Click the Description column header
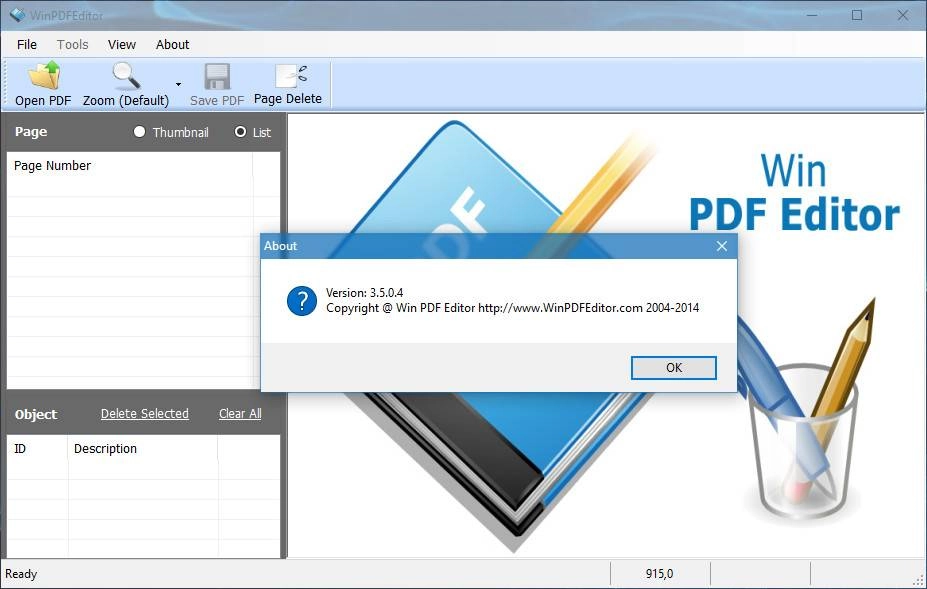The height and width of the screenshot is (589, 927). click(142, 449)
